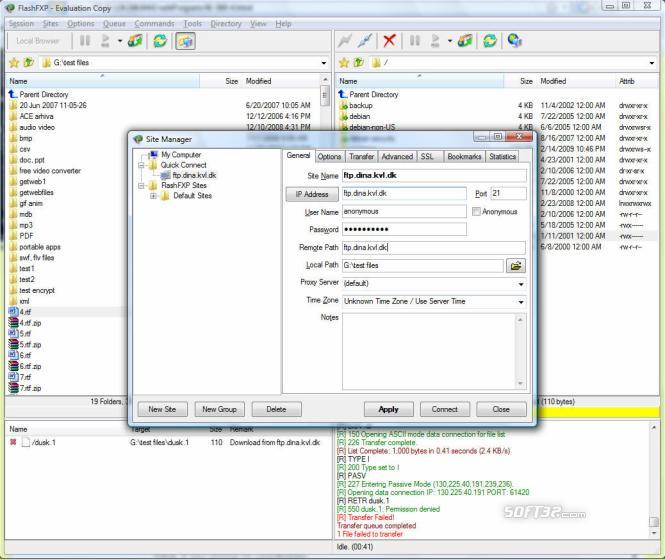Toggle the Anonymous checkbox
665x559 pixels.
476,211
